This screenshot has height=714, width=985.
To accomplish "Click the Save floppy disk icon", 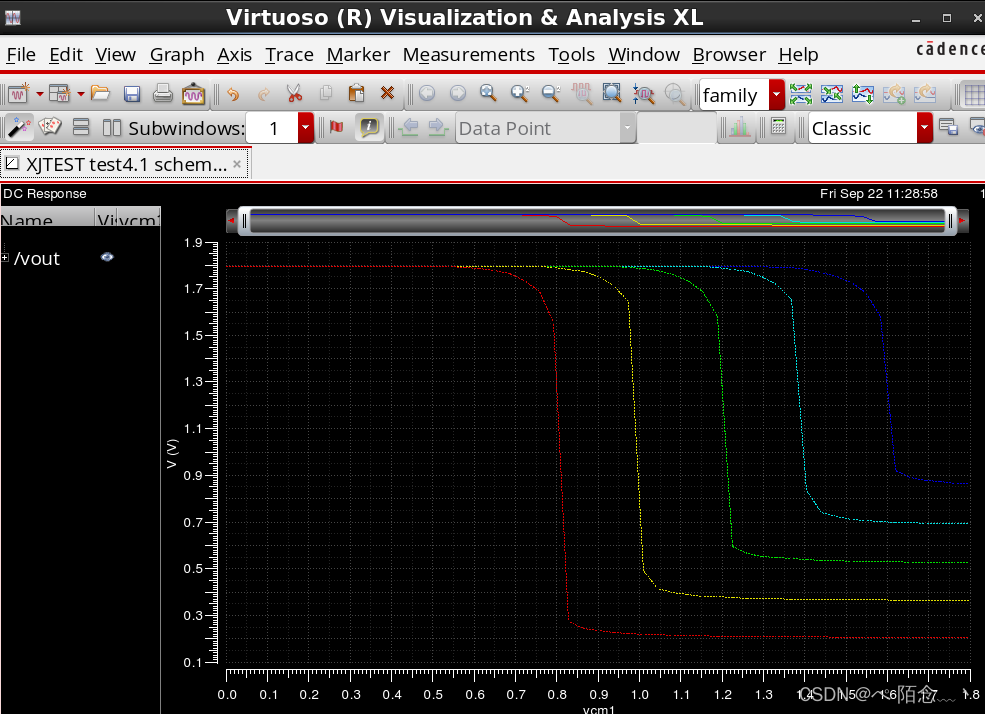I will (x=132, y=94).
